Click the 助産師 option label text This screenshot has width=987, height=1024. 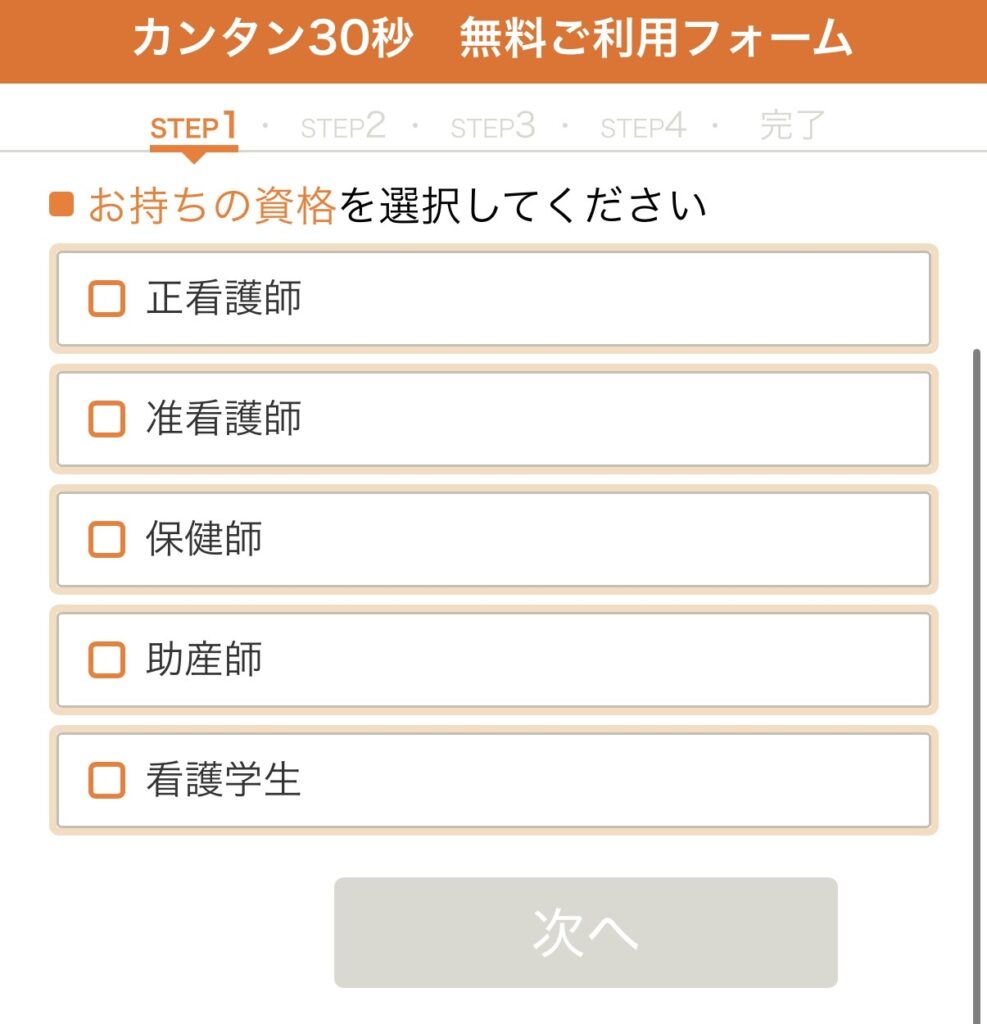pos(204,660)
